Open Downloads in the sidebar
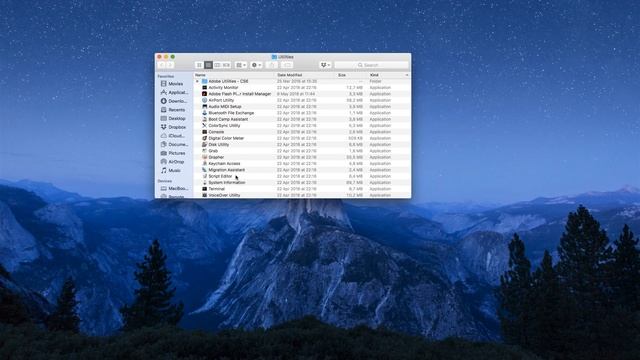 [174, 101]
